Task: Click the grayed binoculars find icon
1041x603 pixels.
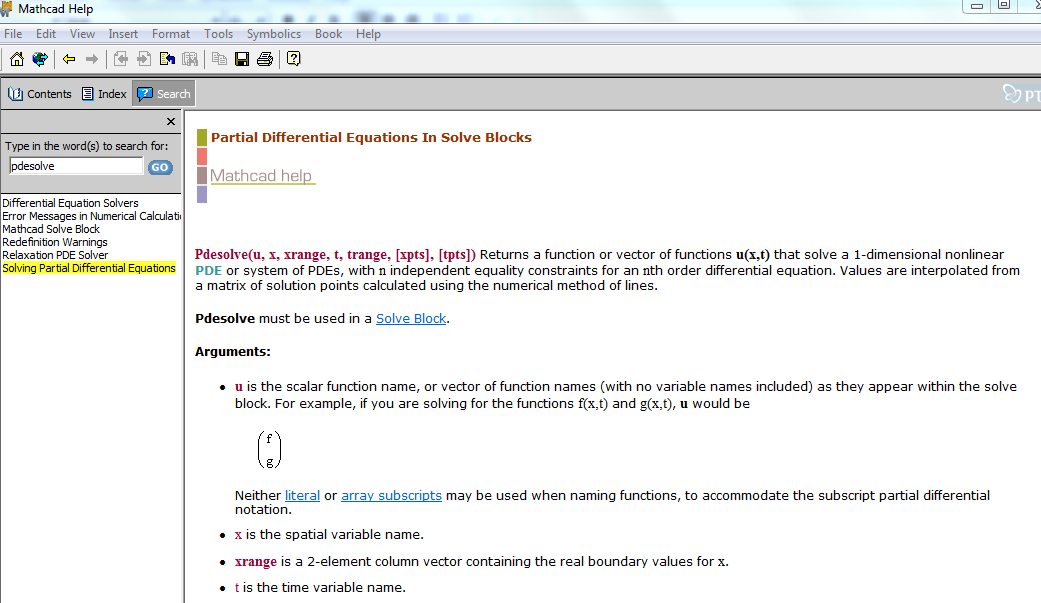Action: pos(190,59)
